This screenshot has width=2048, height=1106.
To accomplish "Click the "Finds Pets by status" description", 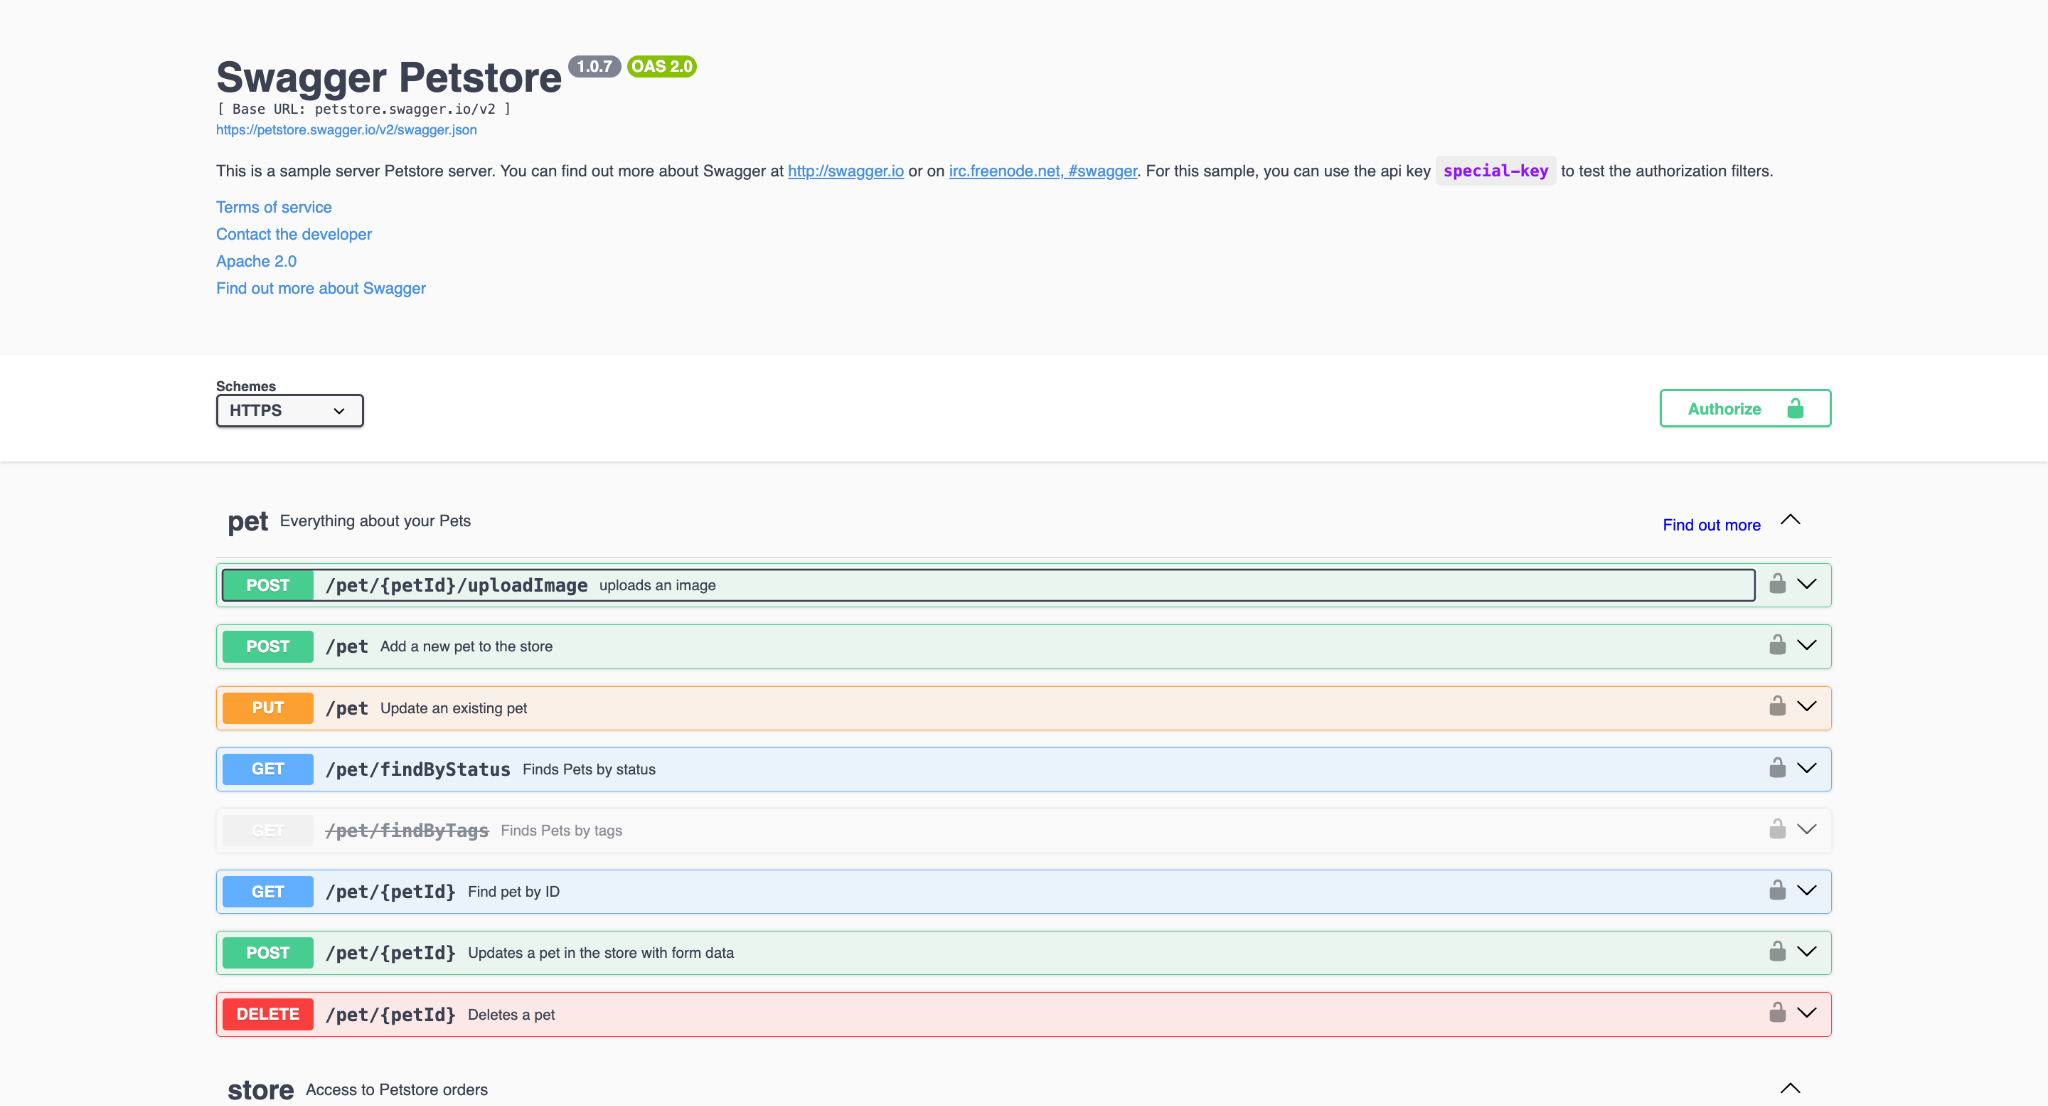I will coord(589,769).
